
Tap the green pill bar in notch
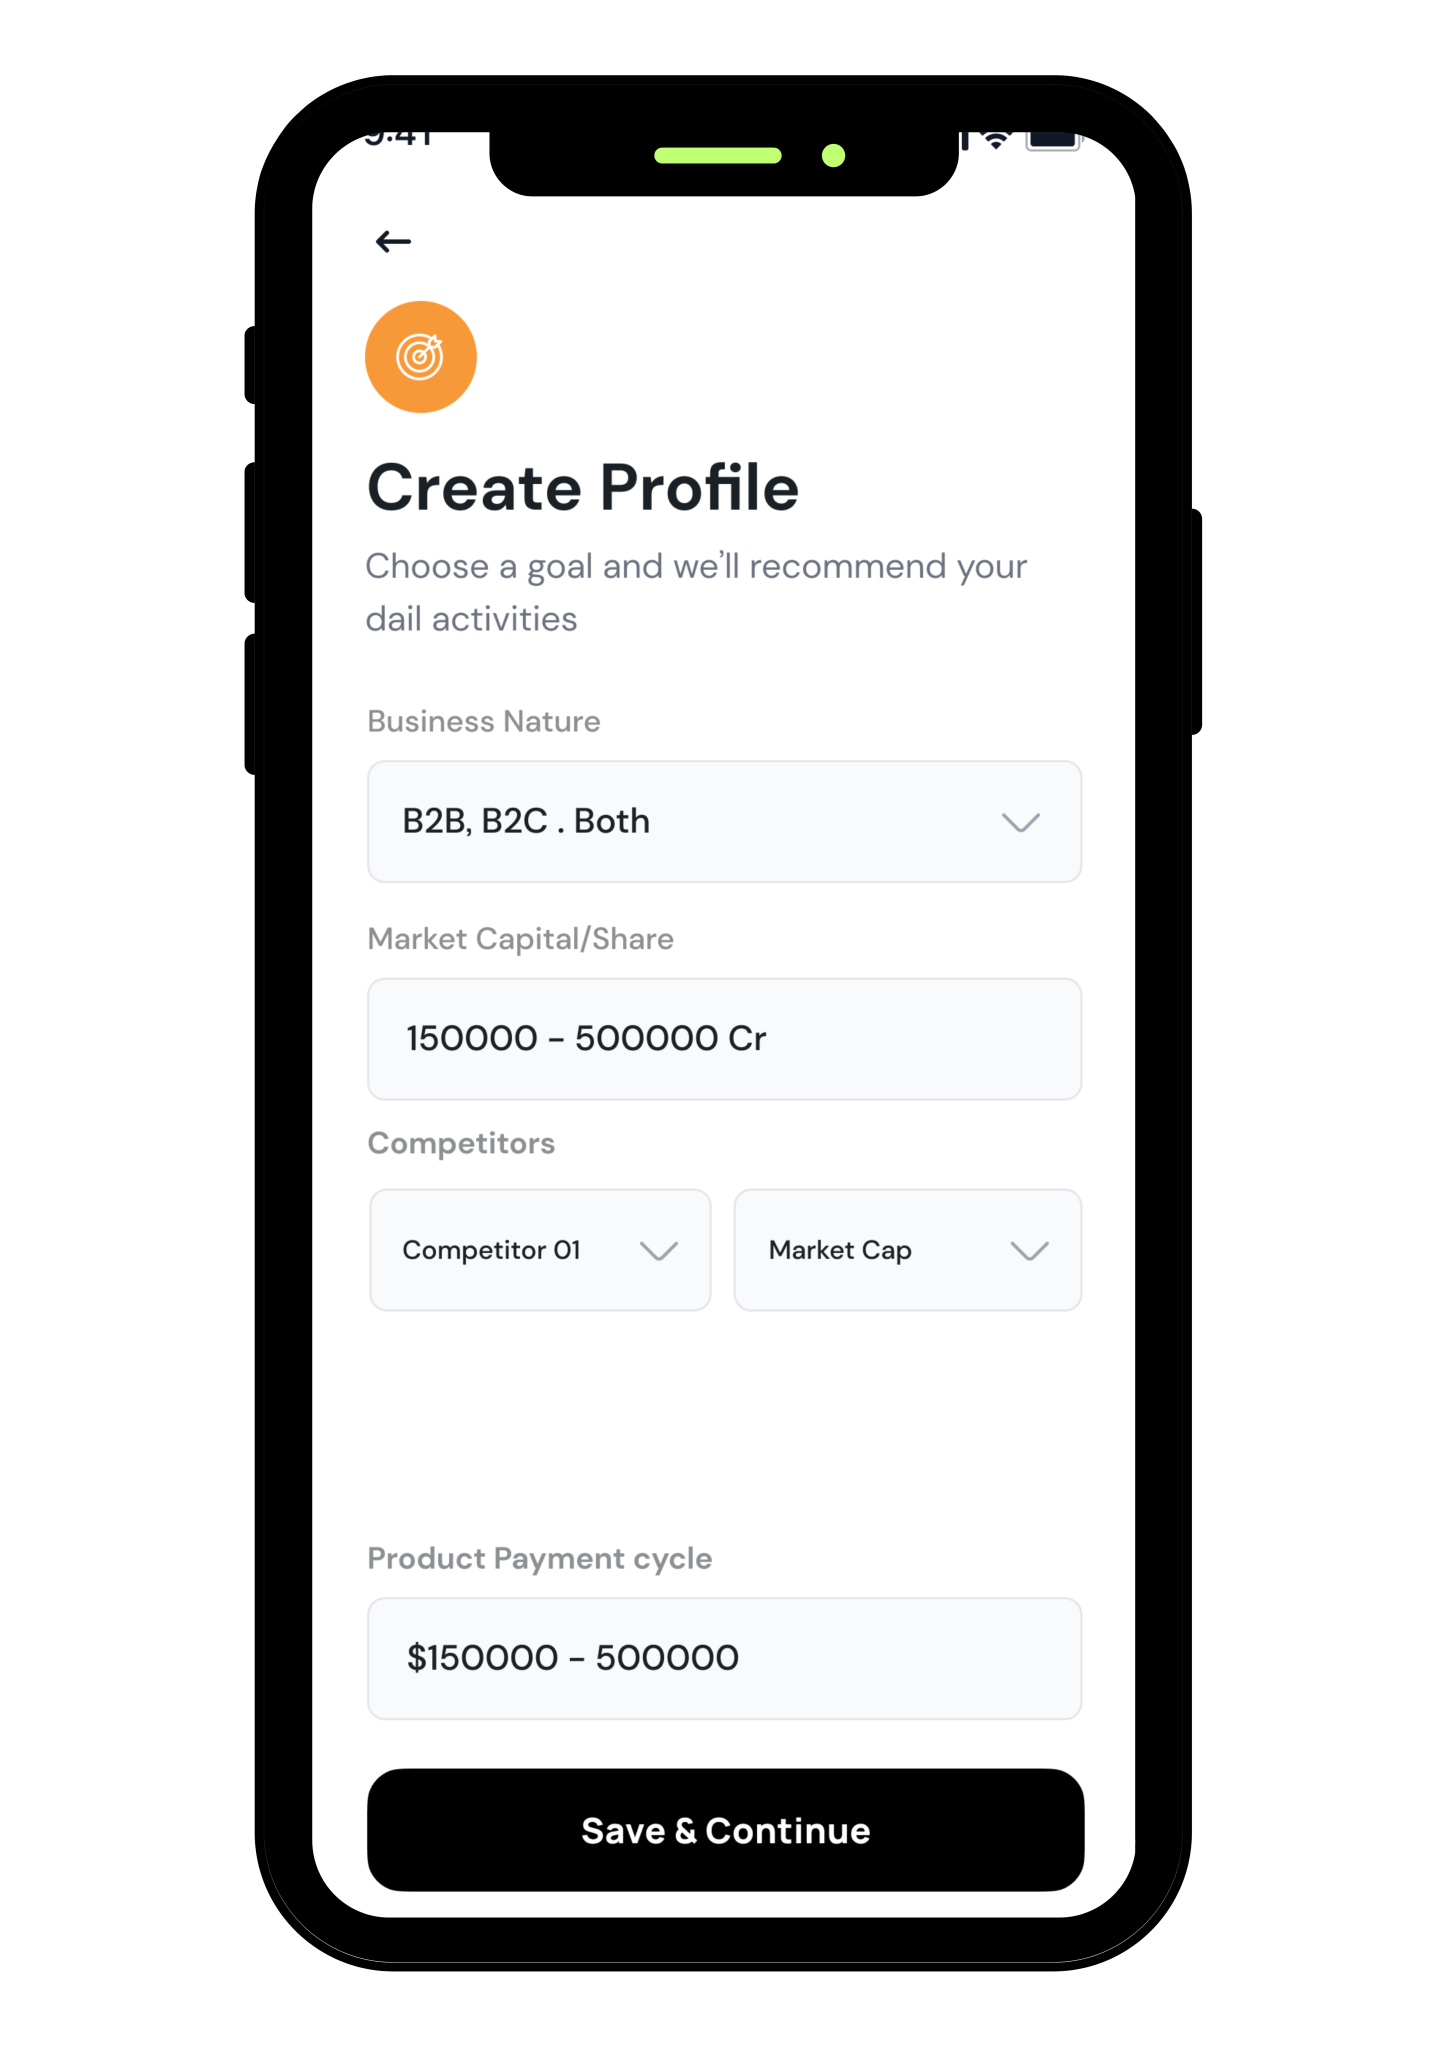[717, 155]
